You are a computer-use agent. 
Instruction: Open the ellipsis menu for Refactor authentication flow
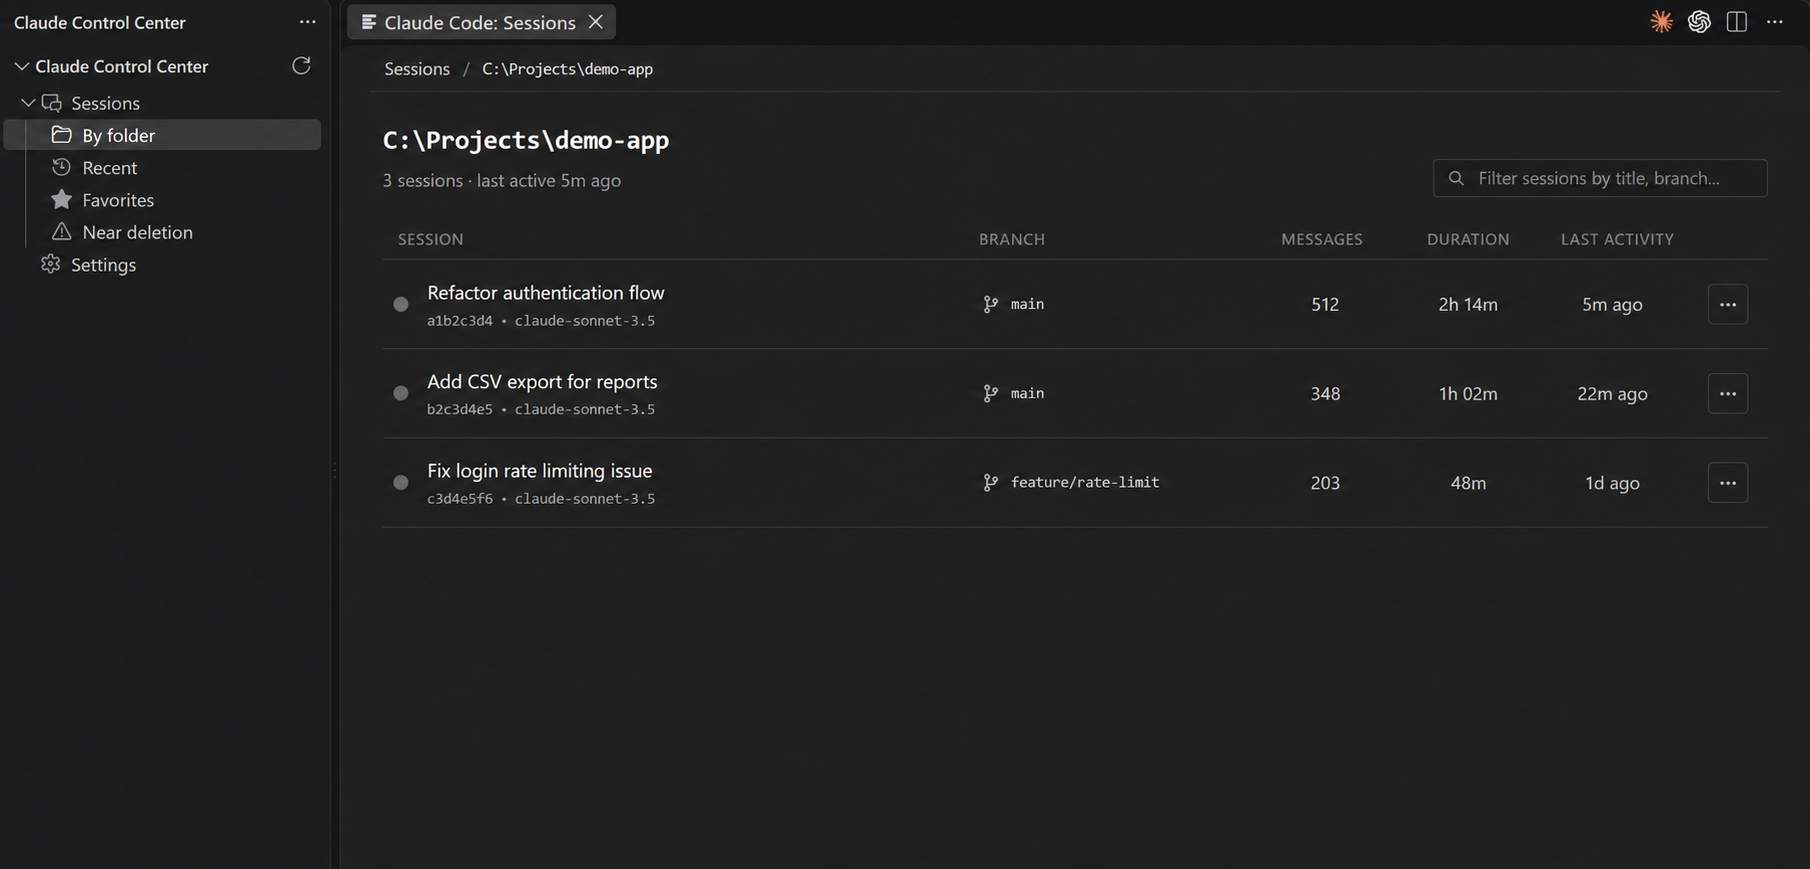1728,304
